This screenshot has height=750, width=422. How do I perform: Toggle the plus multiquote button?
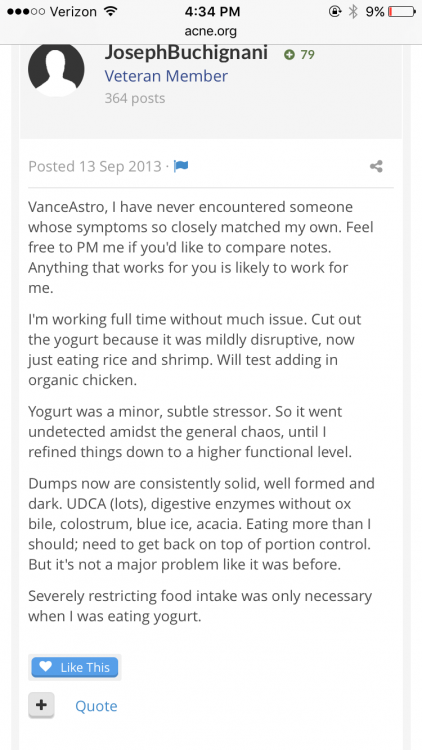pyautogui.click(x=41, y=705)
